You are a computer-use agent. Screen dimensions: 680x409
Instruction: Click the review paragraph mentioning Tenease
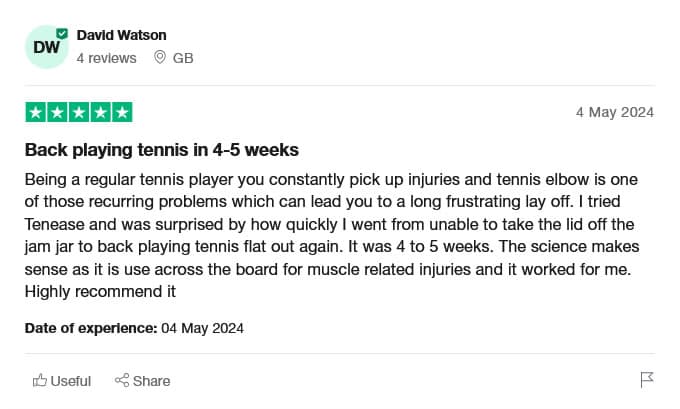332,236
